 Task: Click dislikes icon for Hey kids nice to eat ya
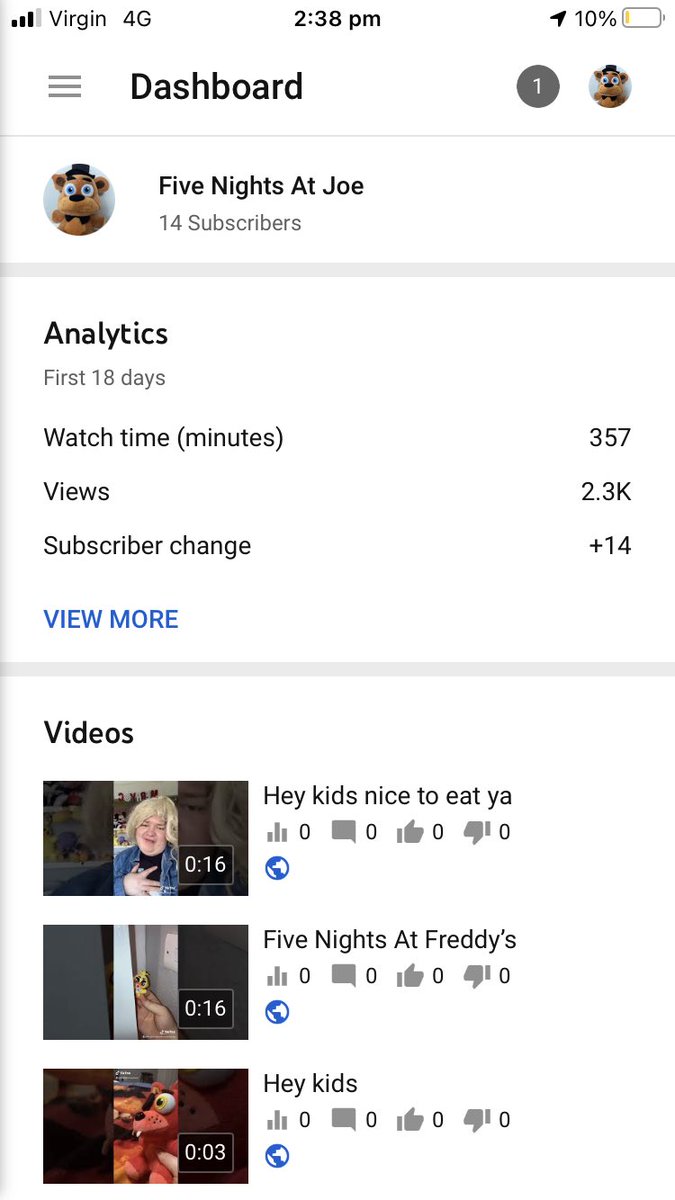[477, 832]
